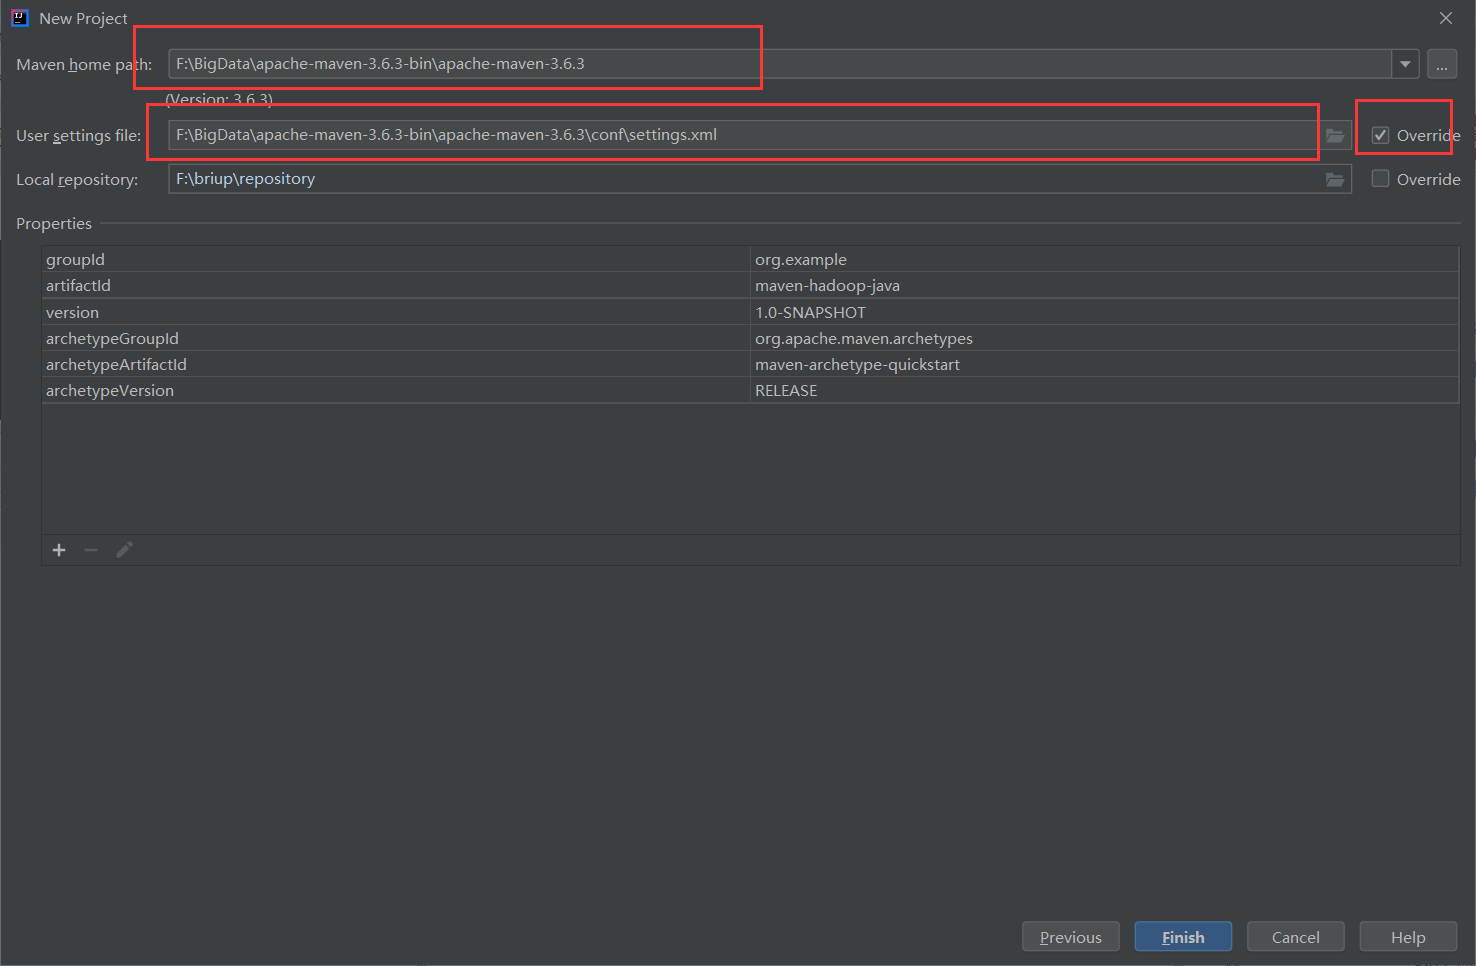1476x966 pixels.
Task: Disable Override for the user settings file
Action: (x=1380, y=135)
